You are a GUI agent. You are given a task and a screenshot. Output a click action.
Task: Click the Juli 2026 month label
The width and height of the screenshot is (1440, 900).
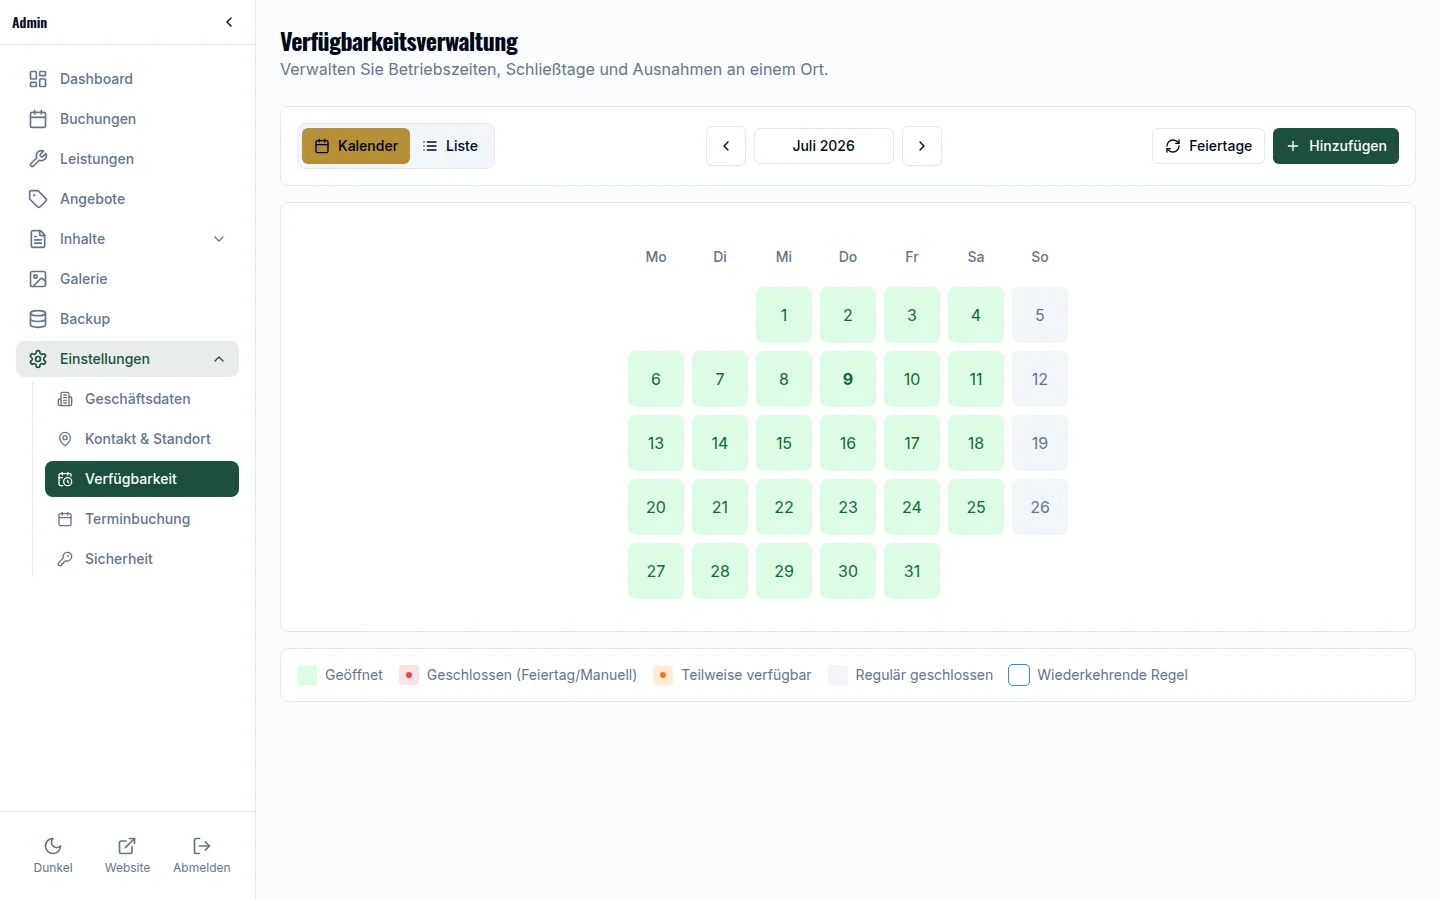[x=824, y=146]
